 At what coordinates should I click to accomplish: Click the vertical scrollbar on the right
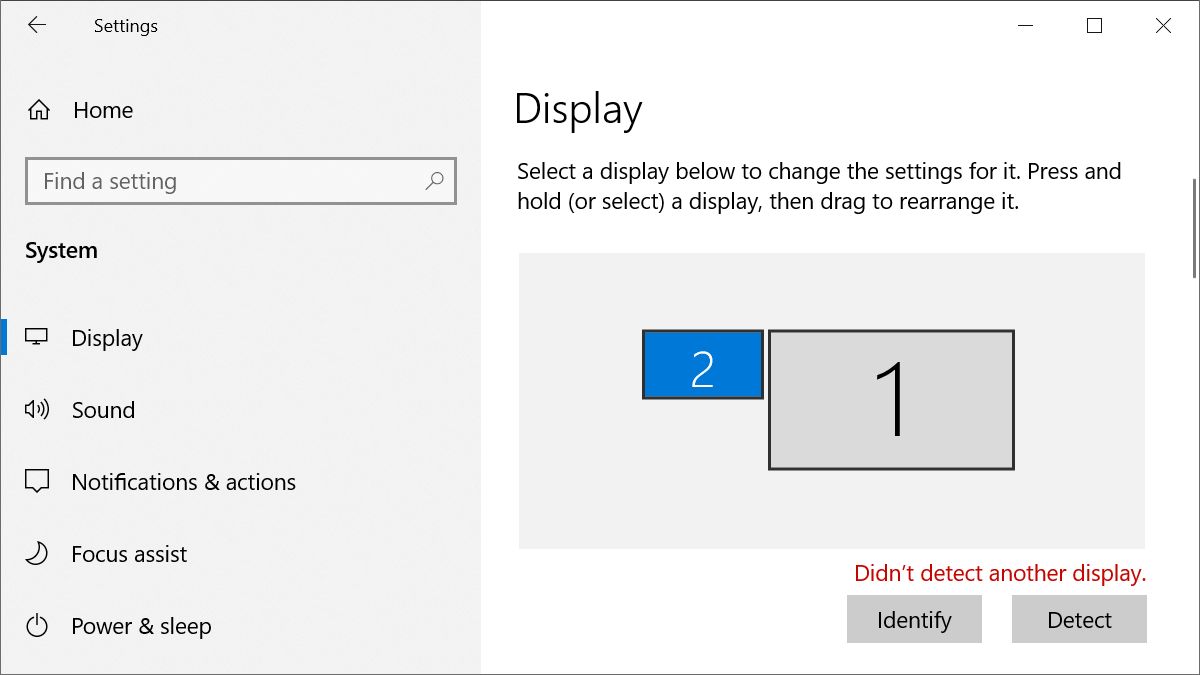pyautogui.click(x=1194, y=229)
